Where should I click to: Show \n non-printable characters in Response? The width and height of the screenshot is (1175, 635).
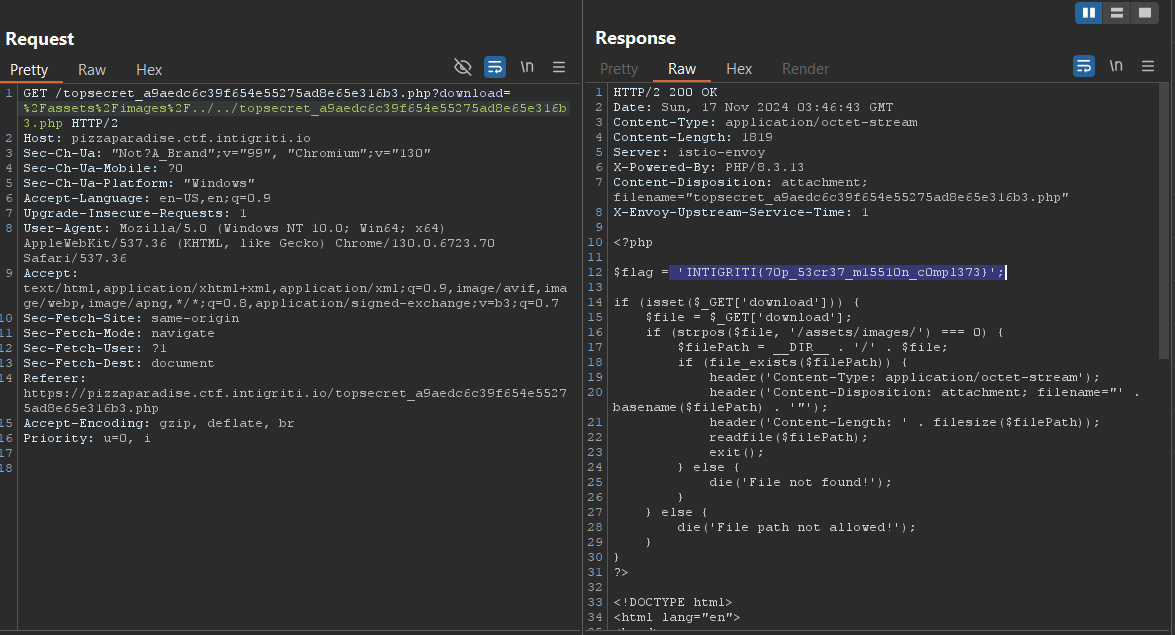coord(1116,67)
